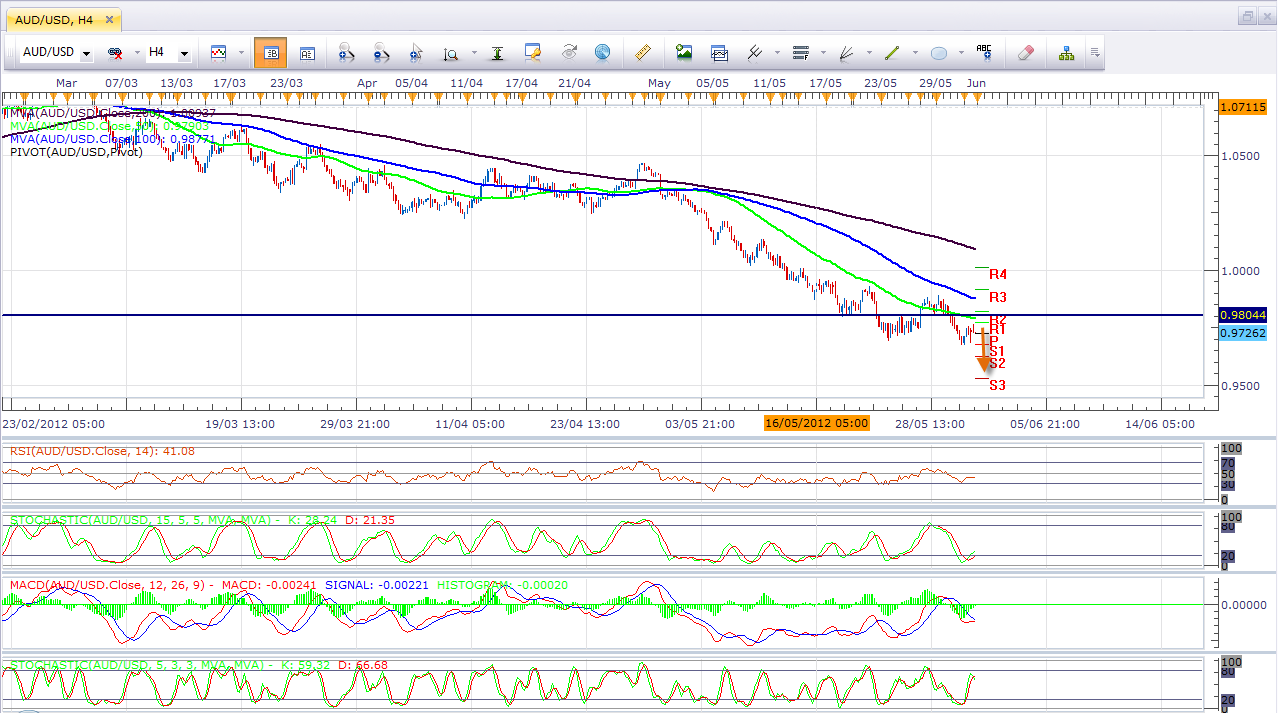The height and width of the screenshot is (713, 1278).
Task: Select the Fibonacci levels tool
Action: [x=800, y=52]
